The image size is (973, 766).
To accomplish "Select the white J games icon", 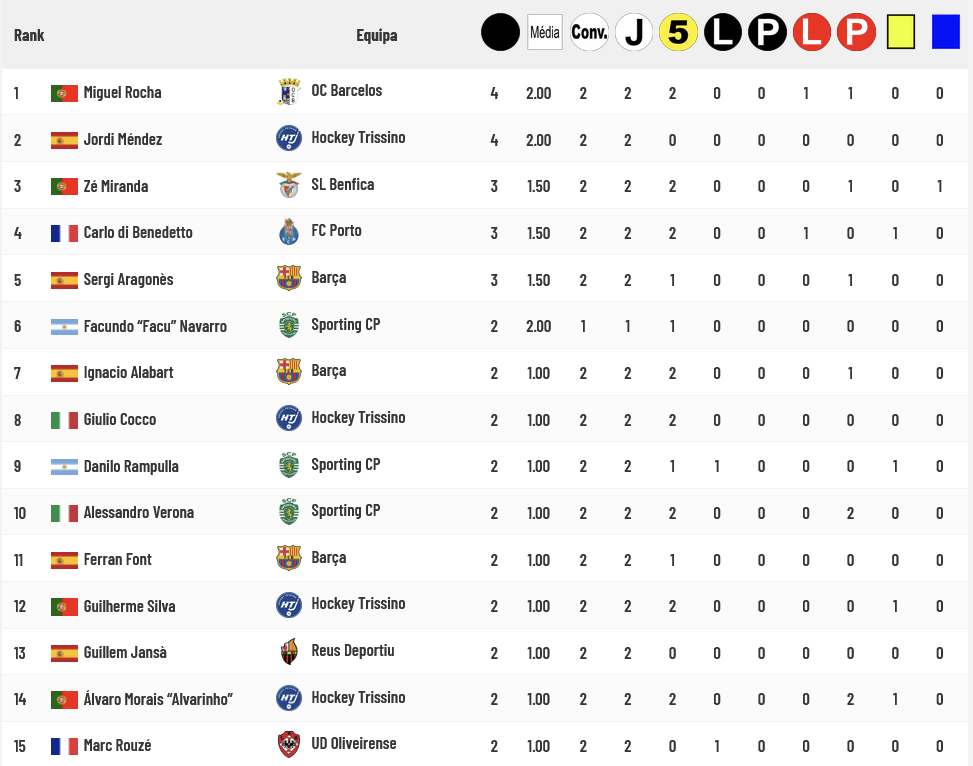I will pyautogui.click(x=633, y=32).
